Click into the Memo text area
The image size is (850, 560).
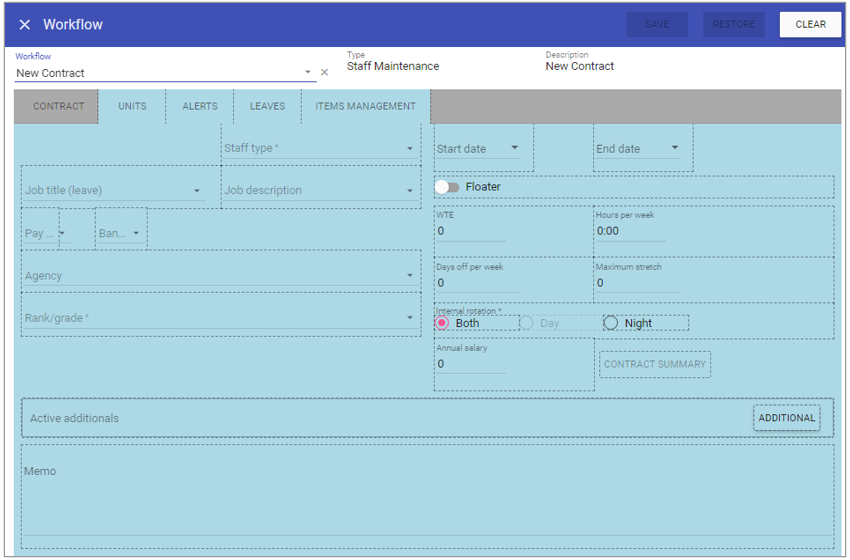click(x=427, y=500)
